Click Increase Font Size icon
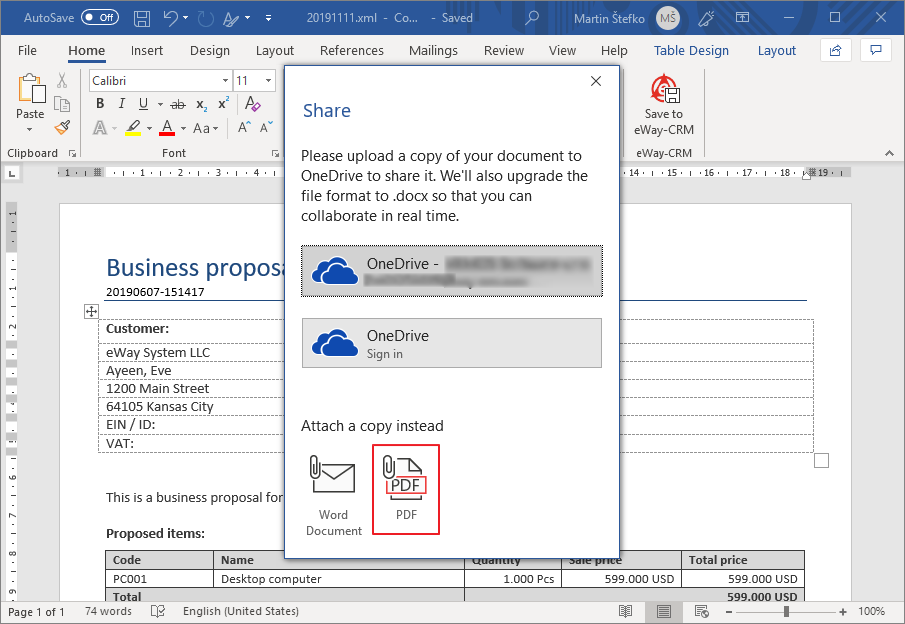 click(x=244, y=127)
